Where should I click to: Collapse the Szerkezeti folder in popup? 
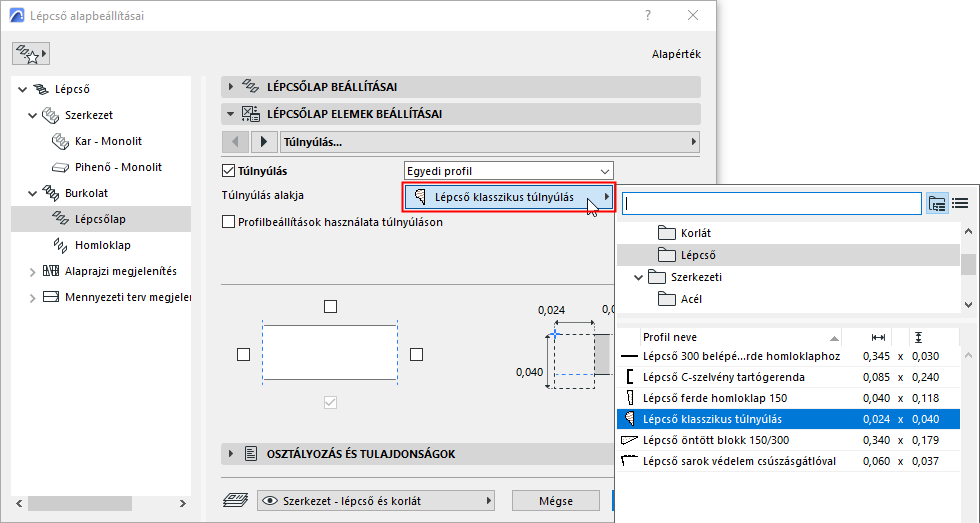638,277
